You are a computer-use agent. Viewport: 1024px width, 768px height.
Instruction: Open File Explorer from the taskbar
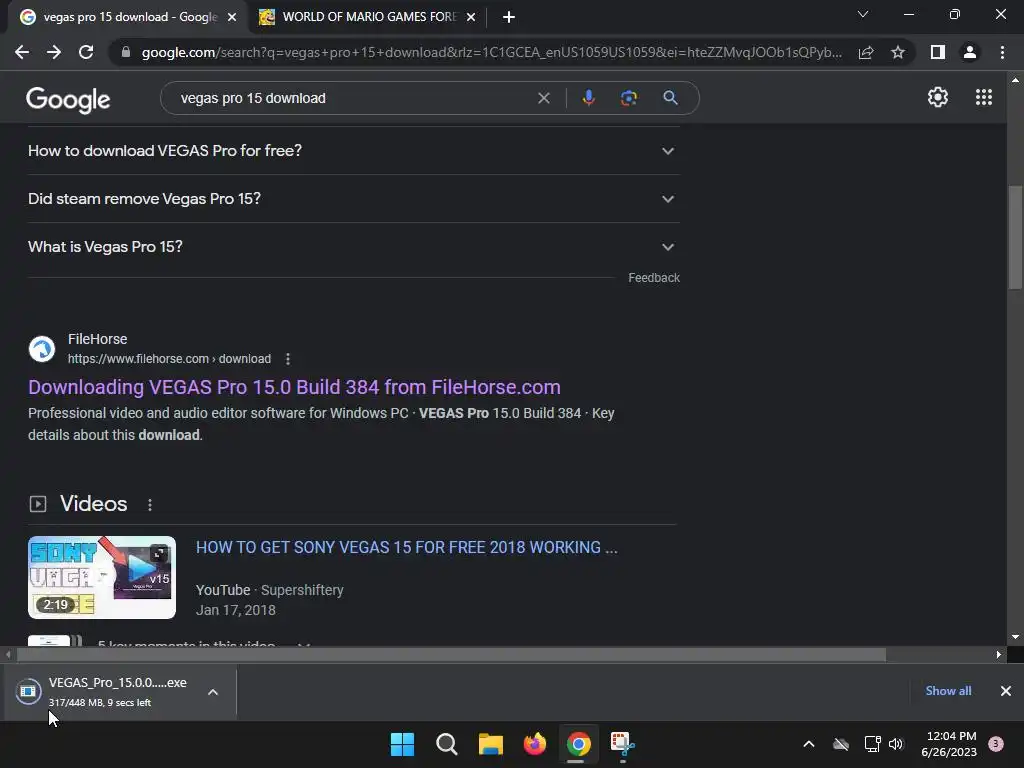click(x=490, y=744)
